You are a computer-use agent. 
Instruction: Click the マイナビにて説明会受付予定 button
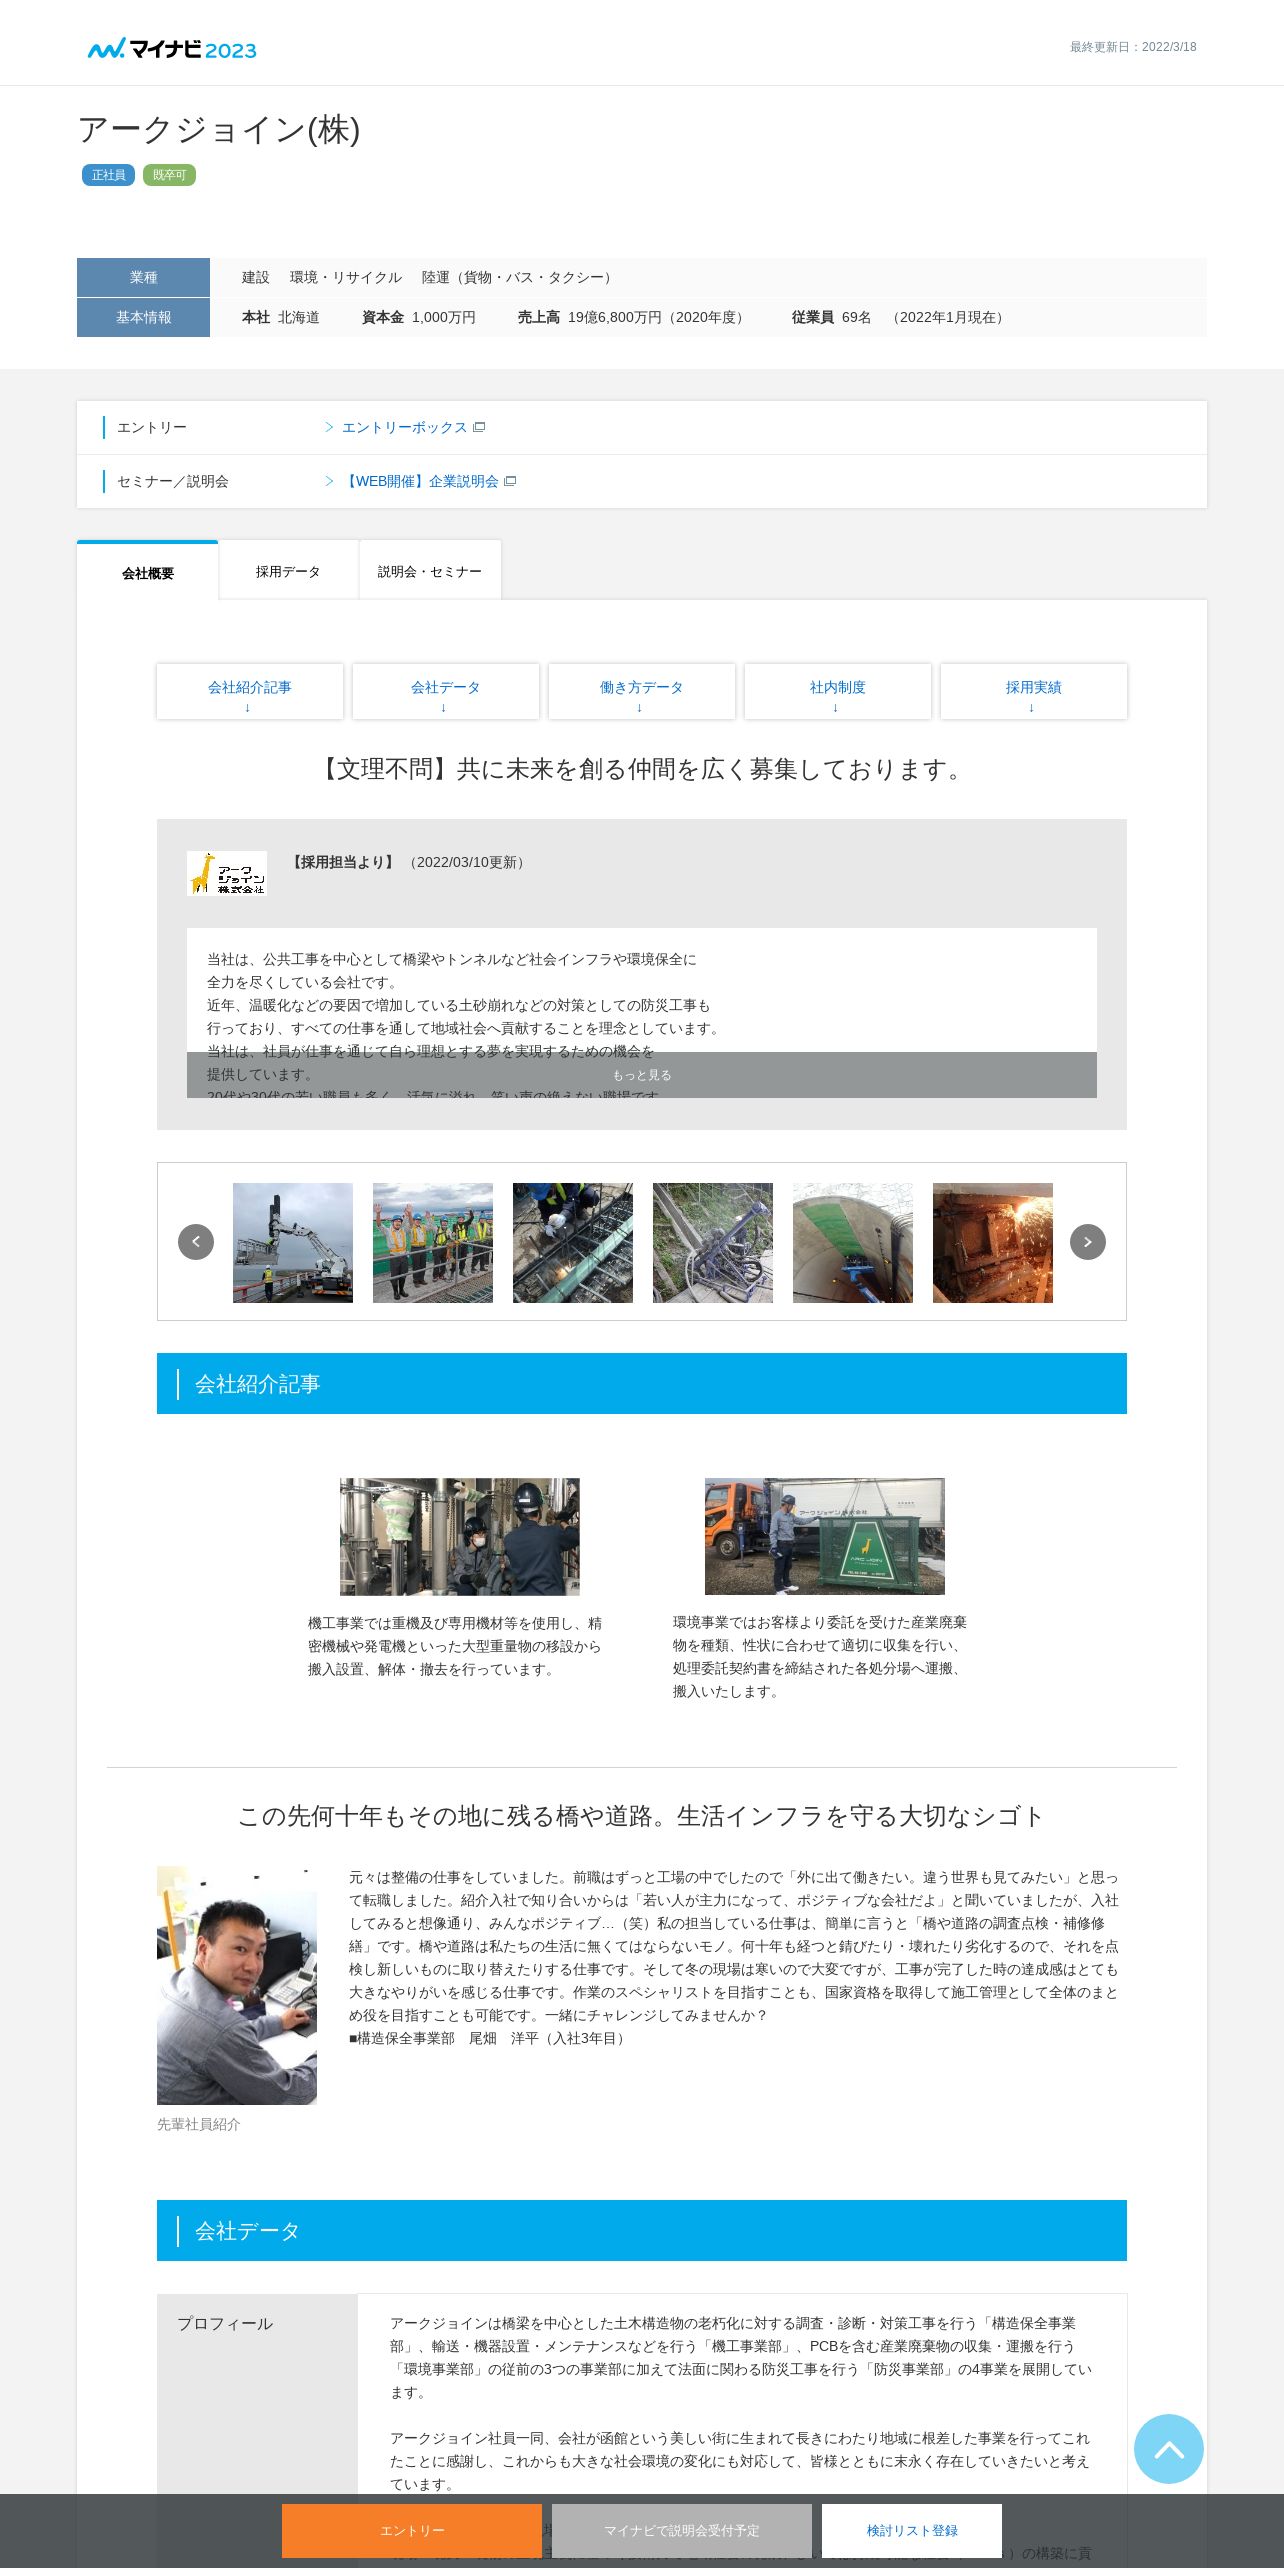(682, 2530)
